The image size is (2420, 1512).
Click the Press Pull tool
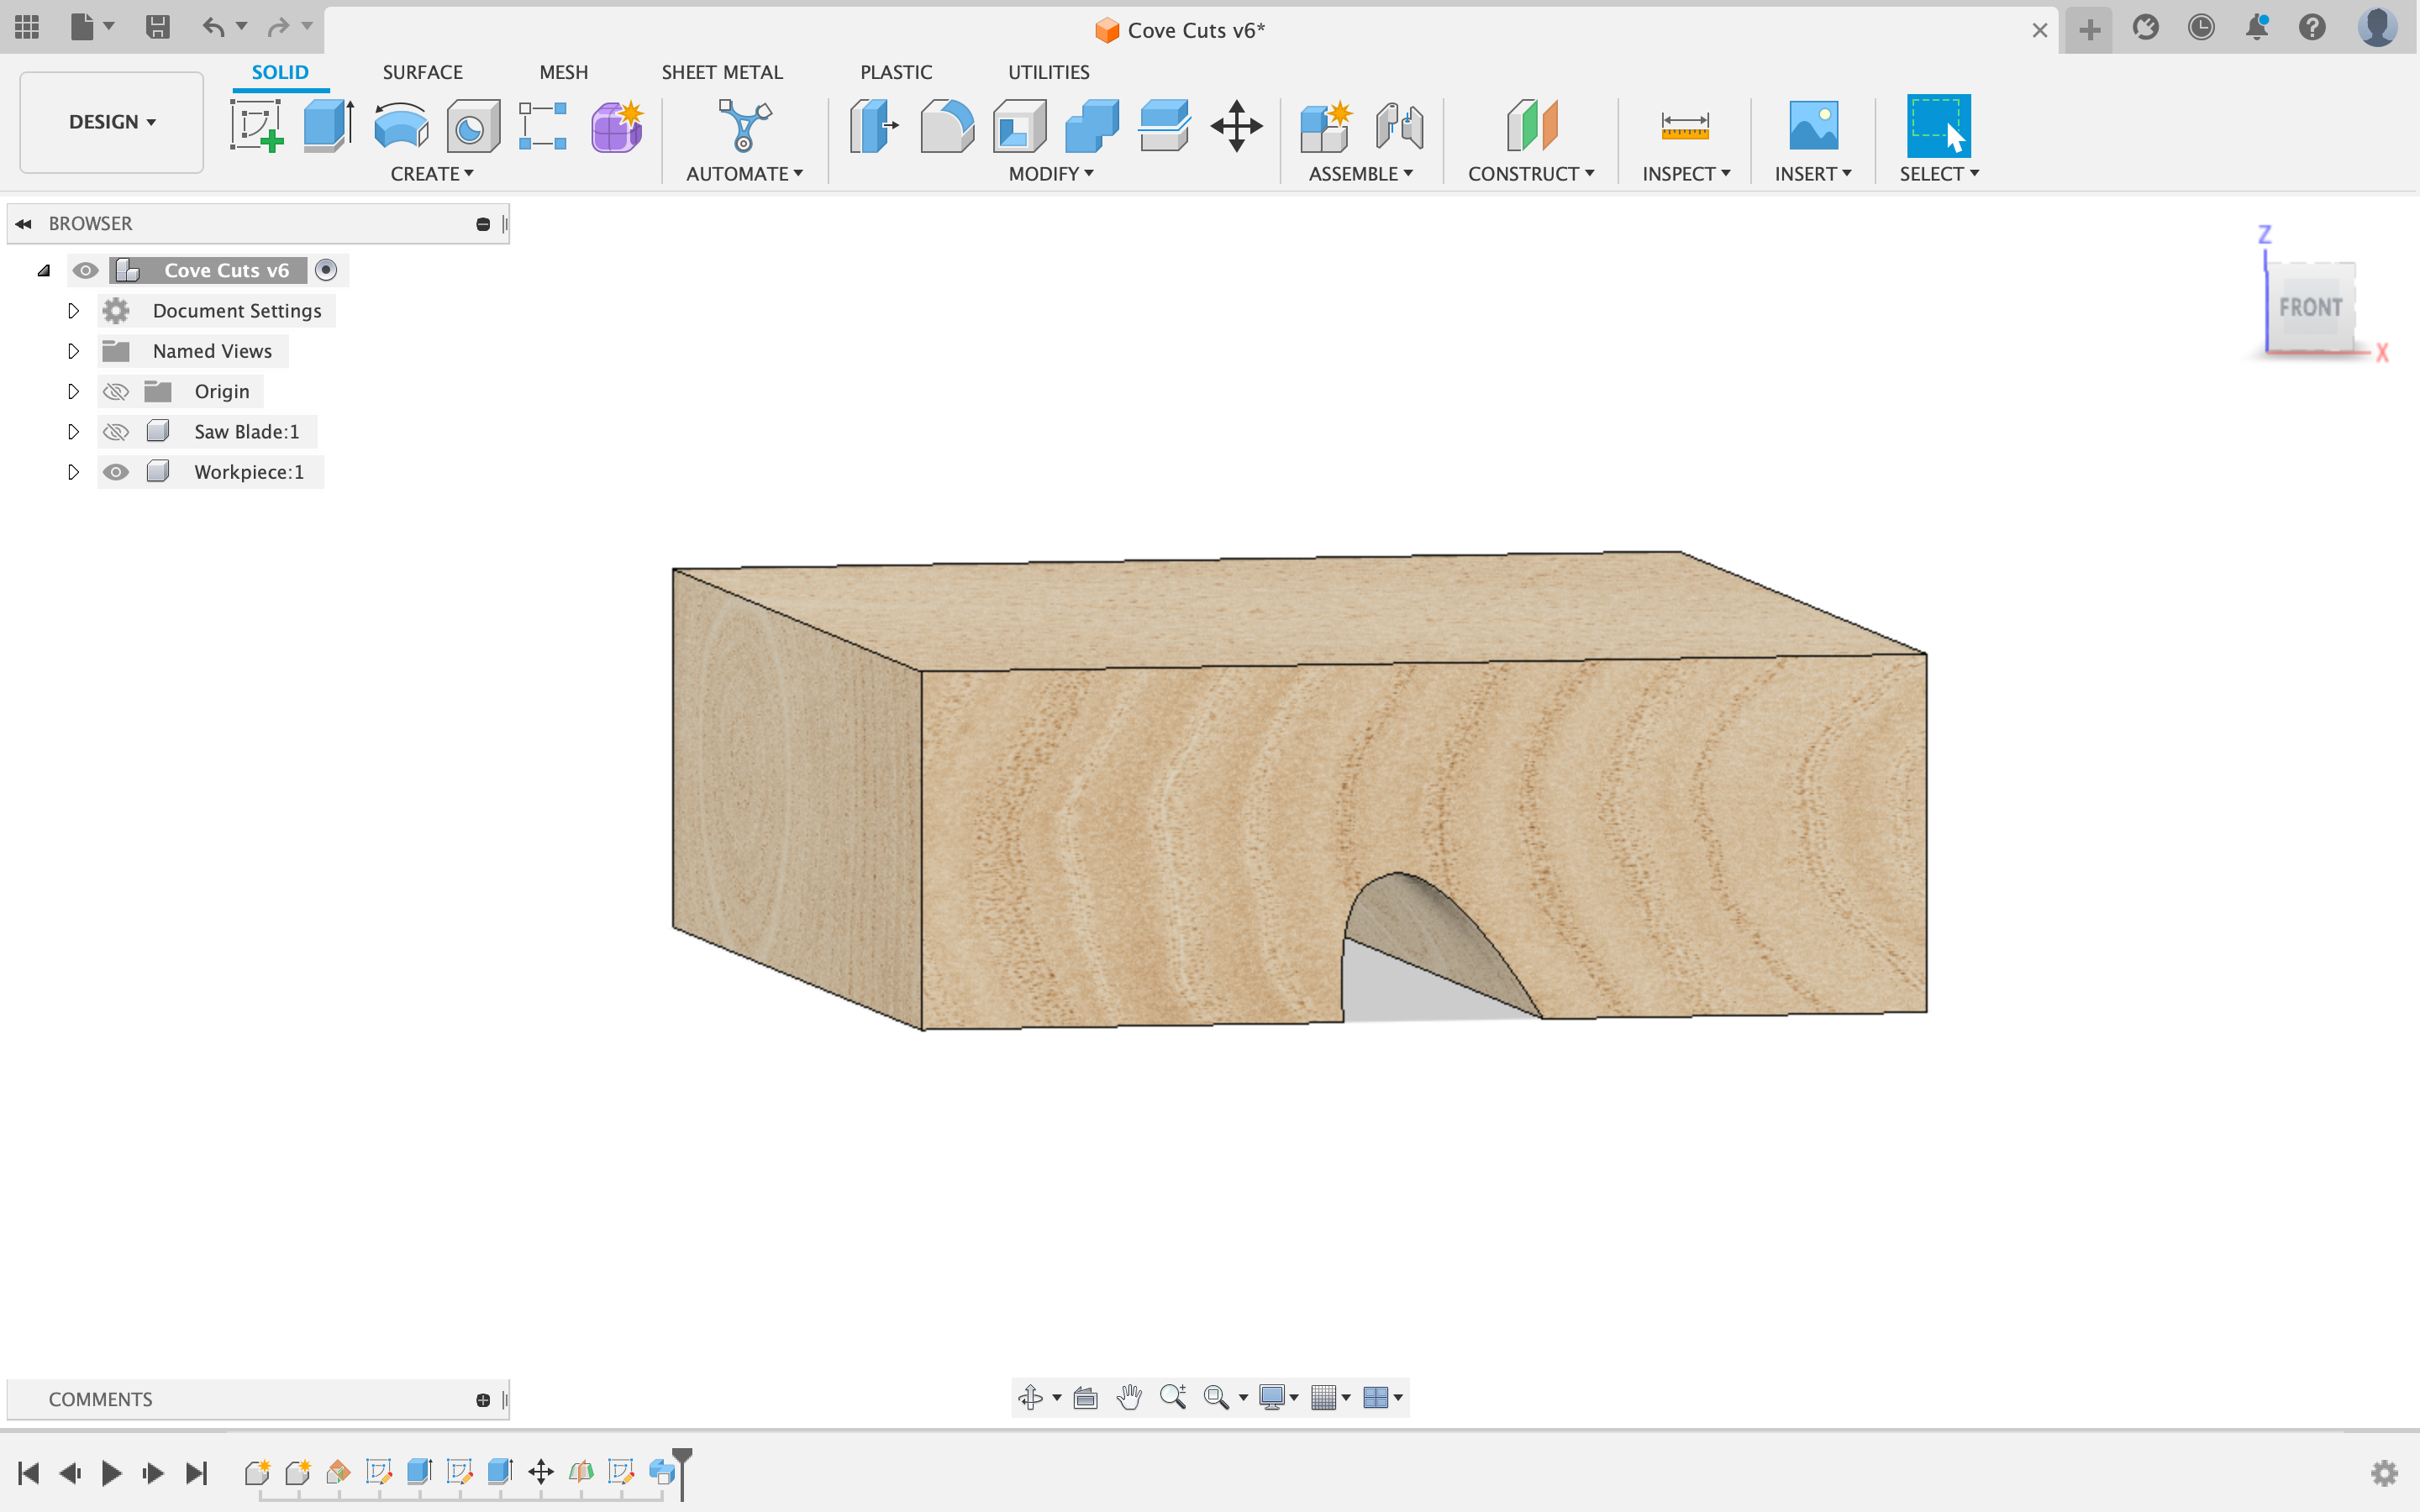click(x=874, y=126)
